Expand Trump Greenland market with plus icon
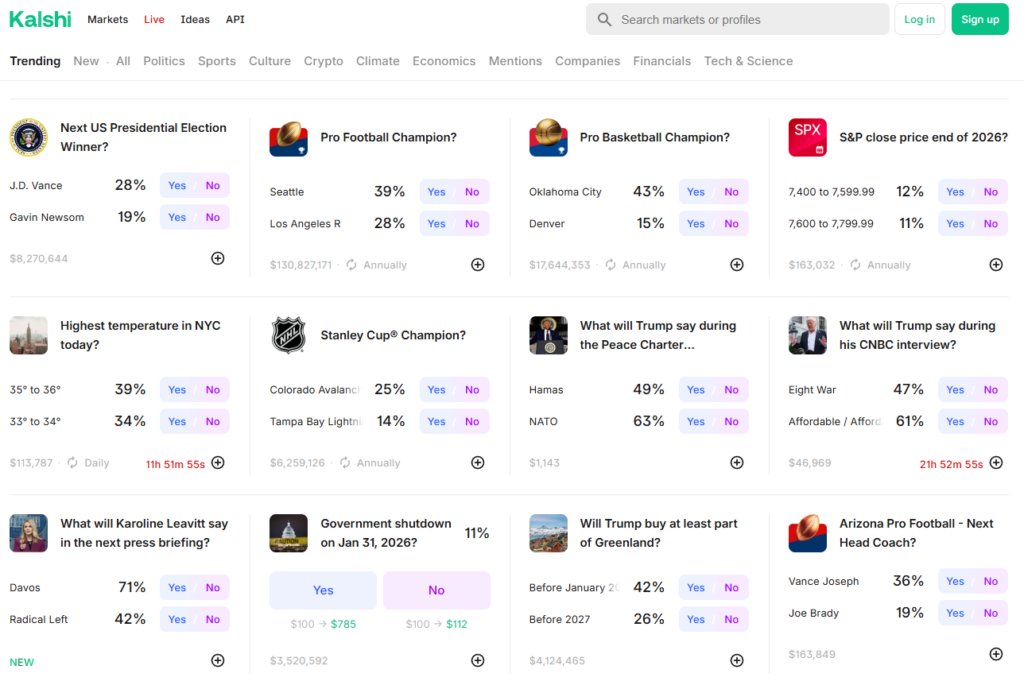Viewport: 1024px width, 689px height. 737,660
